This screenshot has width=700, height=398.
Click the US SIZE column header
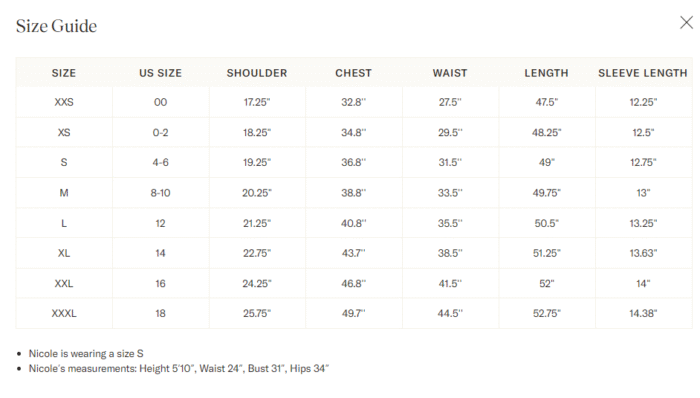pos(160,73)
